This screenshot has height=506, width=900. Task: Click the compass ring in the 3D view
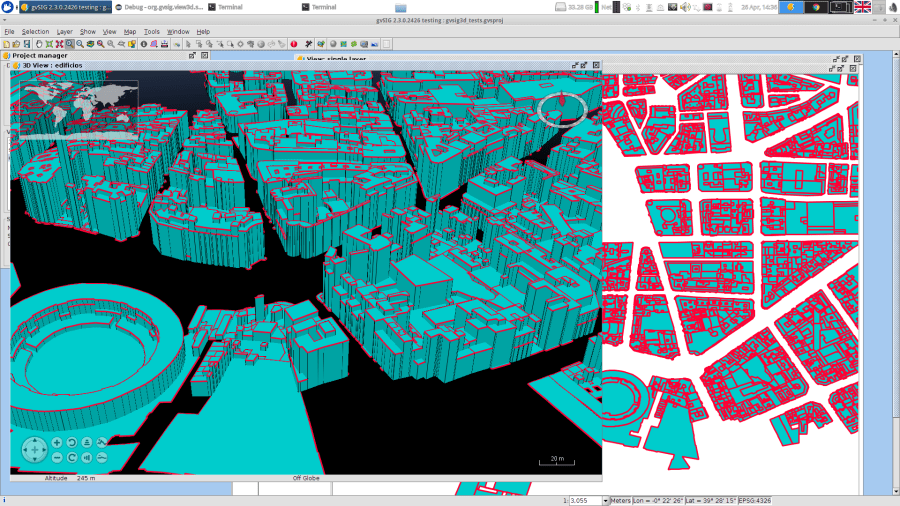[560, 108]
